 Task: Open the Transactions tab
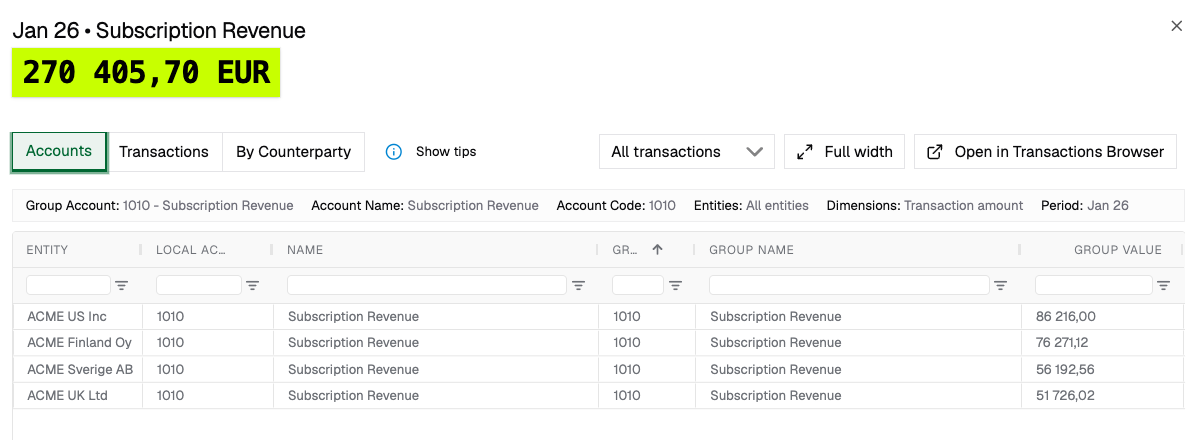tap(164, 152)
